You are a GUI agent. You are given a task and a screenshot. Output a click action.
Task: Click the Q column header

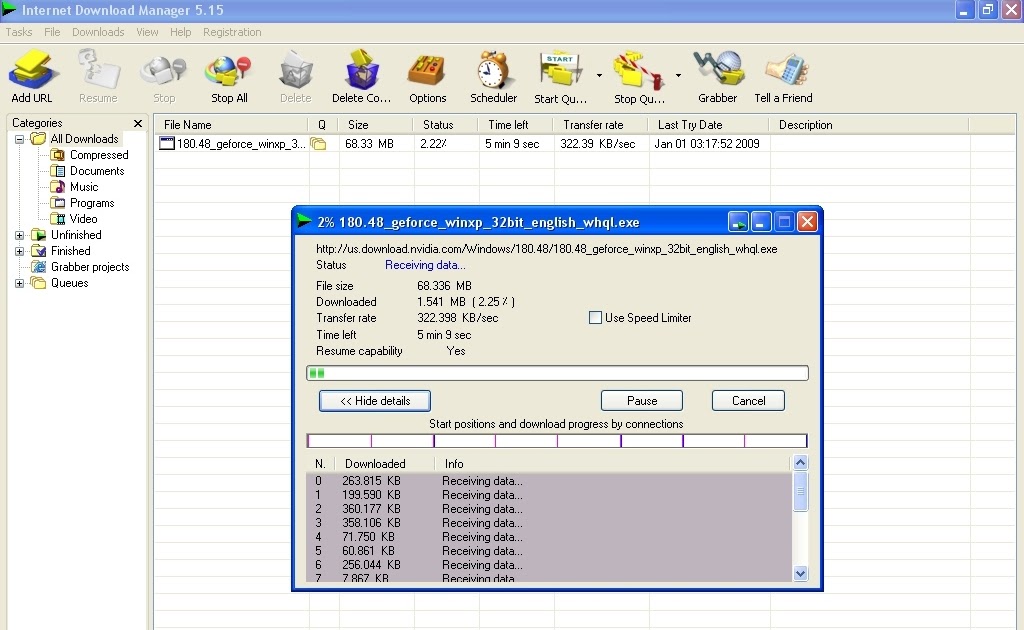pos(322,125)
